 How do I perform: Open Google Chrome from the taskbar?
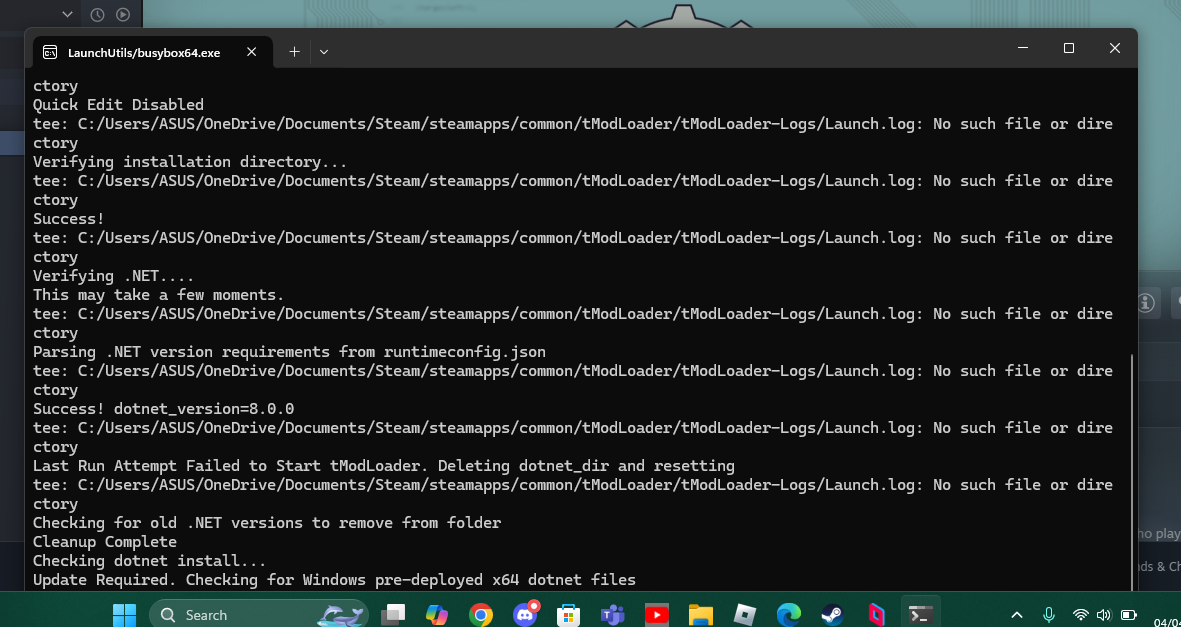tap(481, 614)
